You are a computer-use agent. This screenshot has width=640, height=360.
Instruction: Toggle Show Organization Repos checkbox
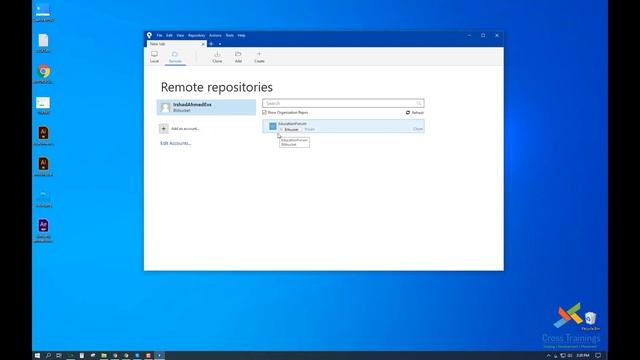[264, 112]
